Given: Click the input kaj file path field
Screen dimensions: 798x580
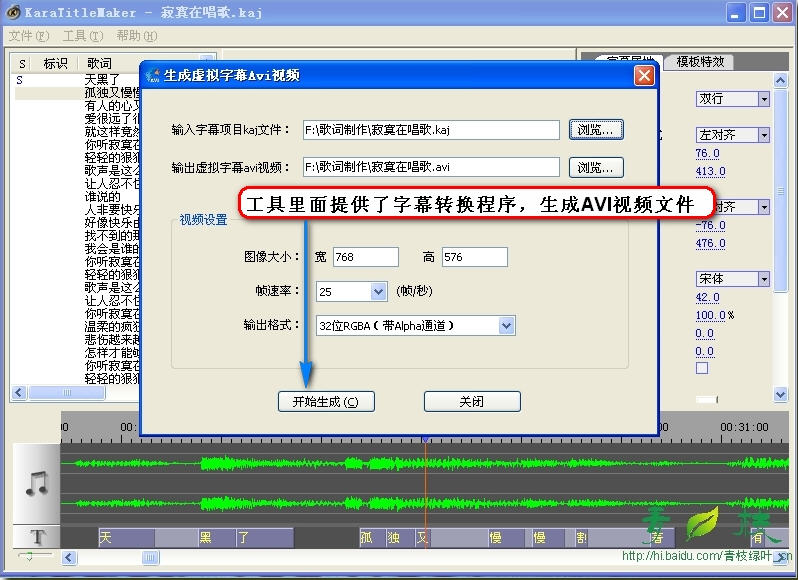Looking at the screenshot, I should (x=431, y=130).
